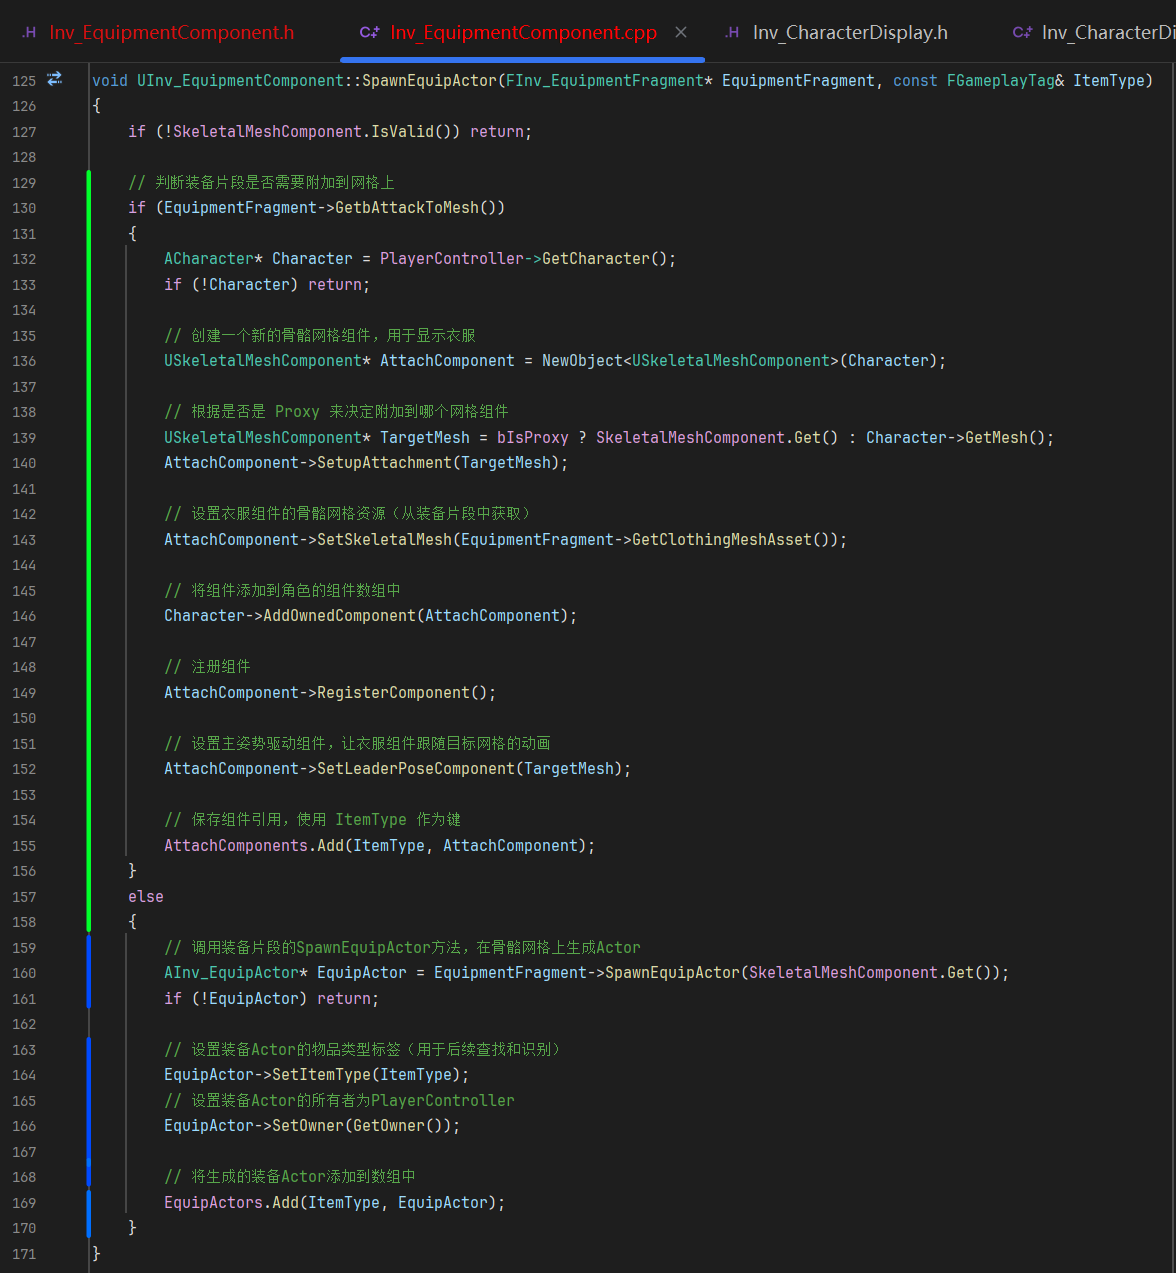
Task: Click SetItemType(ItemType) on line 164
Action: point(366,1075)
